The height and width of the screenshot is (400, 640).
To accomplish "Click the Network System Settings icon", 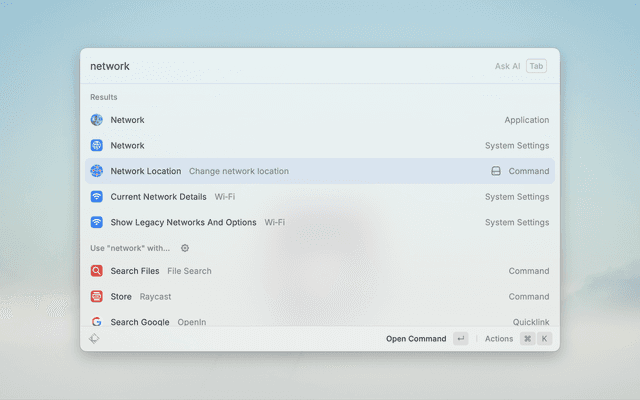I will tap(97, 146).
